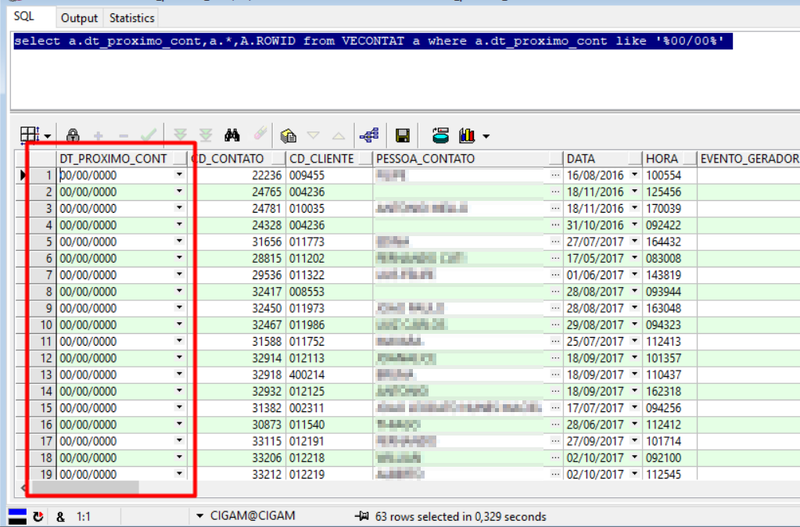Open date dropdown for row 5 DT_PROXIMO_CONT
The width and height of the screenshot is (800, 527).
[x=179, y=241]
